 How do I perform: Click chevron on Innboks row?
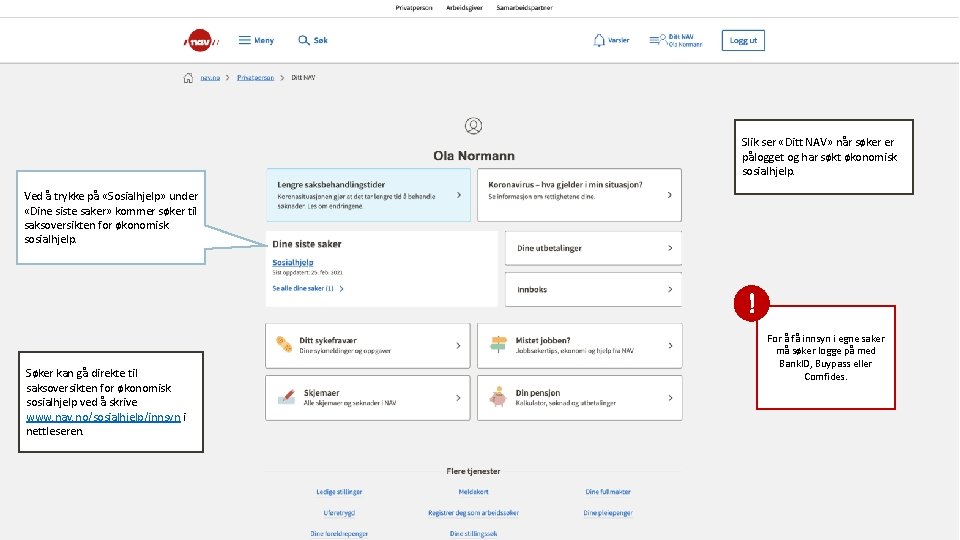670,289
